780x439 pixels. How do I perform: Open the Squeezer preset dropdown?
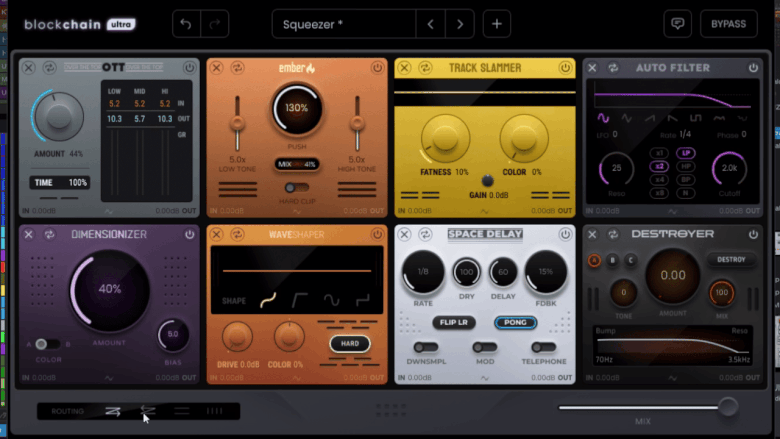tap(344, 24)
